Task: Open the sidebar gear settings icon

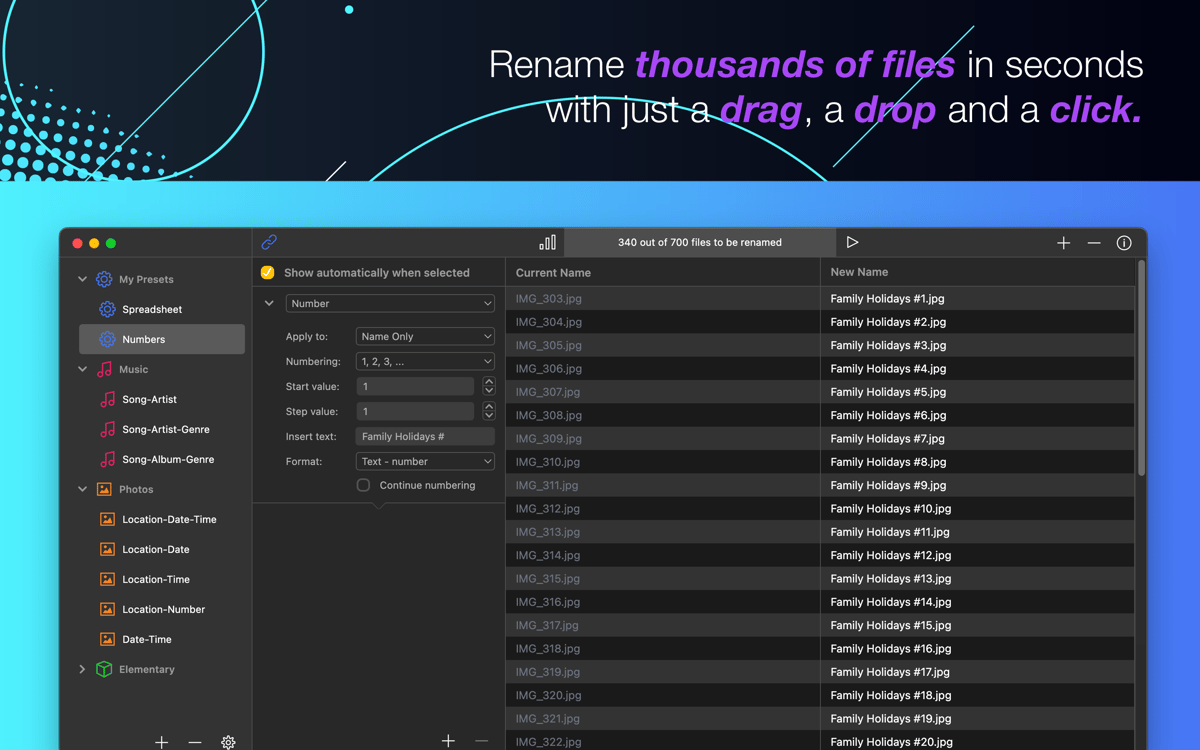Action: point(228,742)
